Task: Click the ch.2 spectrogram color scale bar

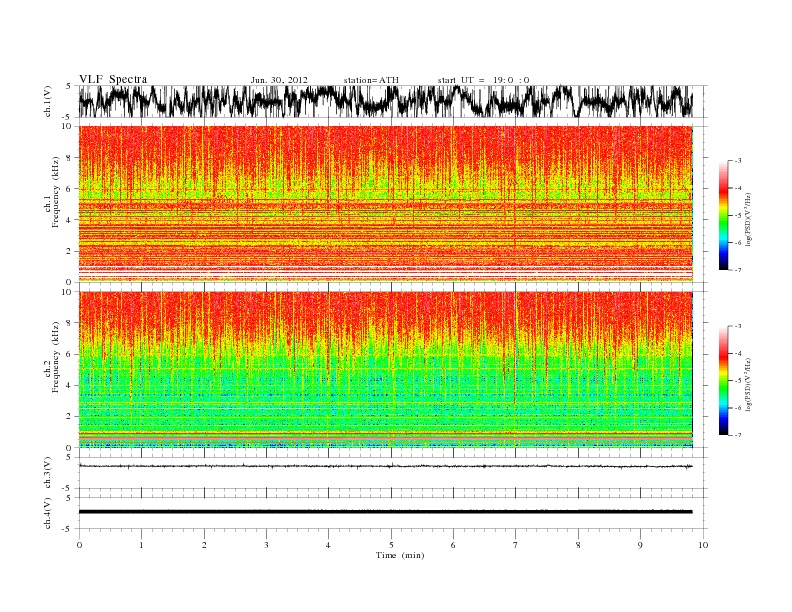Action: [x=723, y=381]
